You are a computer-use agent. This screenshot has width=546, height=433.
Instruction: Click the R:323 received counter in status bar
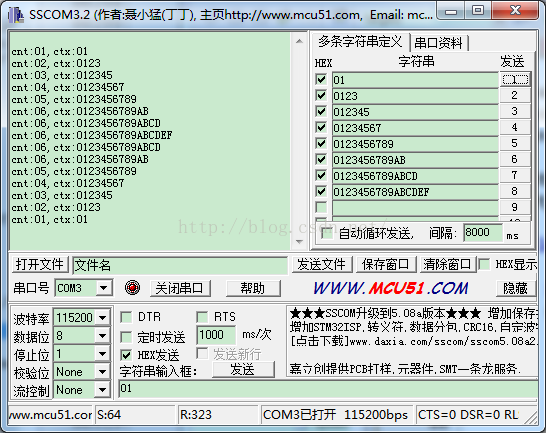click(x=218, y=415)
